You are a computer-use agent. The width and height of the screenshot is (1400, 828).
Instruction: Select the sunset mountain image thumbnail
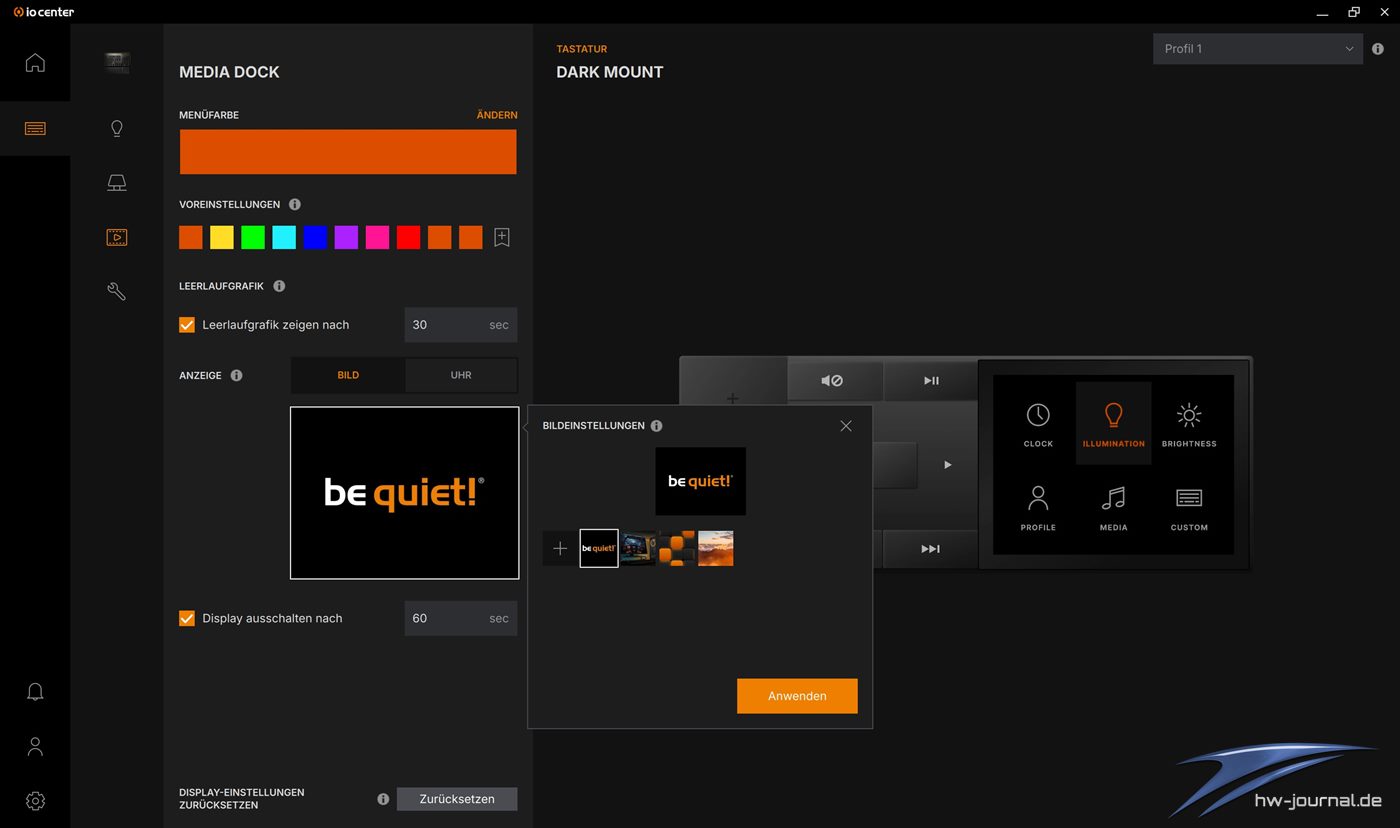coord(716,548)
